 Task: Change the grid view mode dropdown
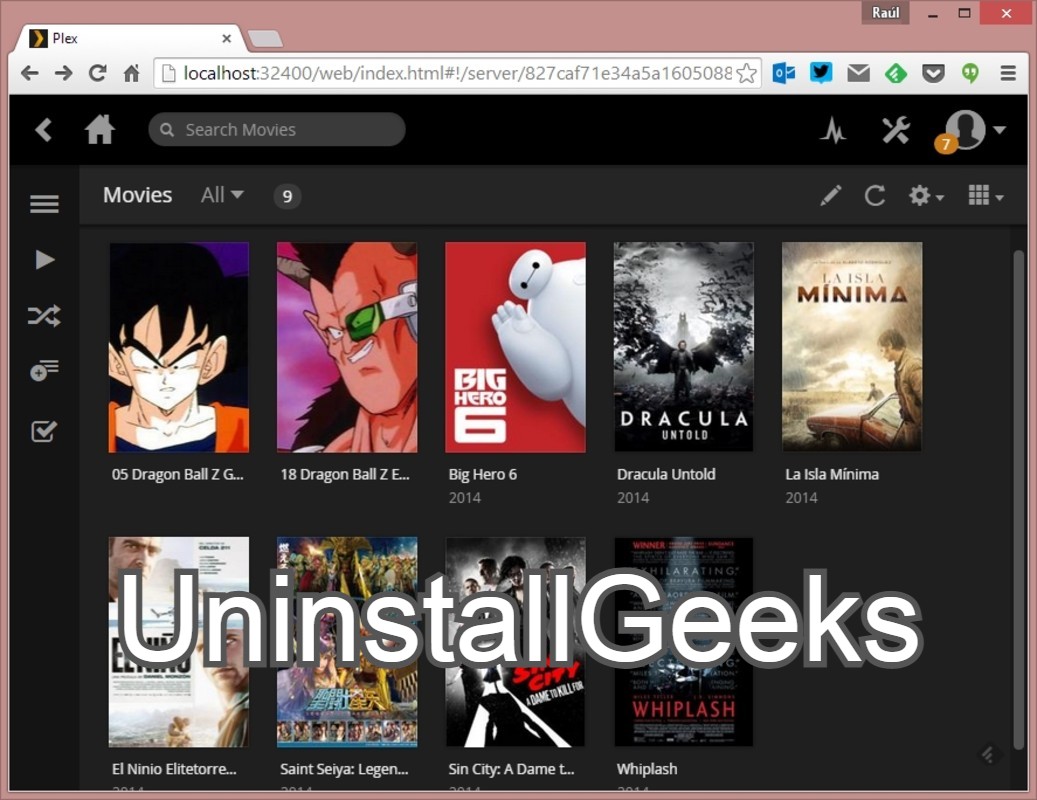[x=985, y=196]
